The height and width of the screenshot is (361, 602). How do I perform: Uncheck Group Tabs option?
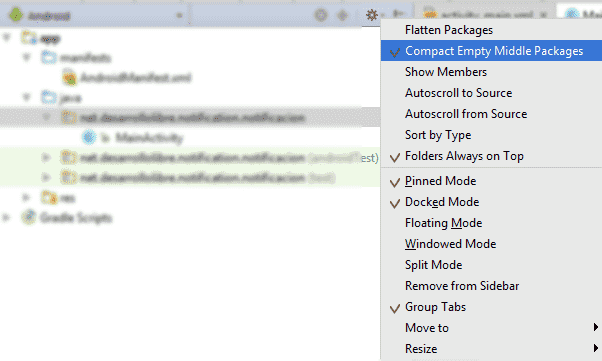coord(491,307)
